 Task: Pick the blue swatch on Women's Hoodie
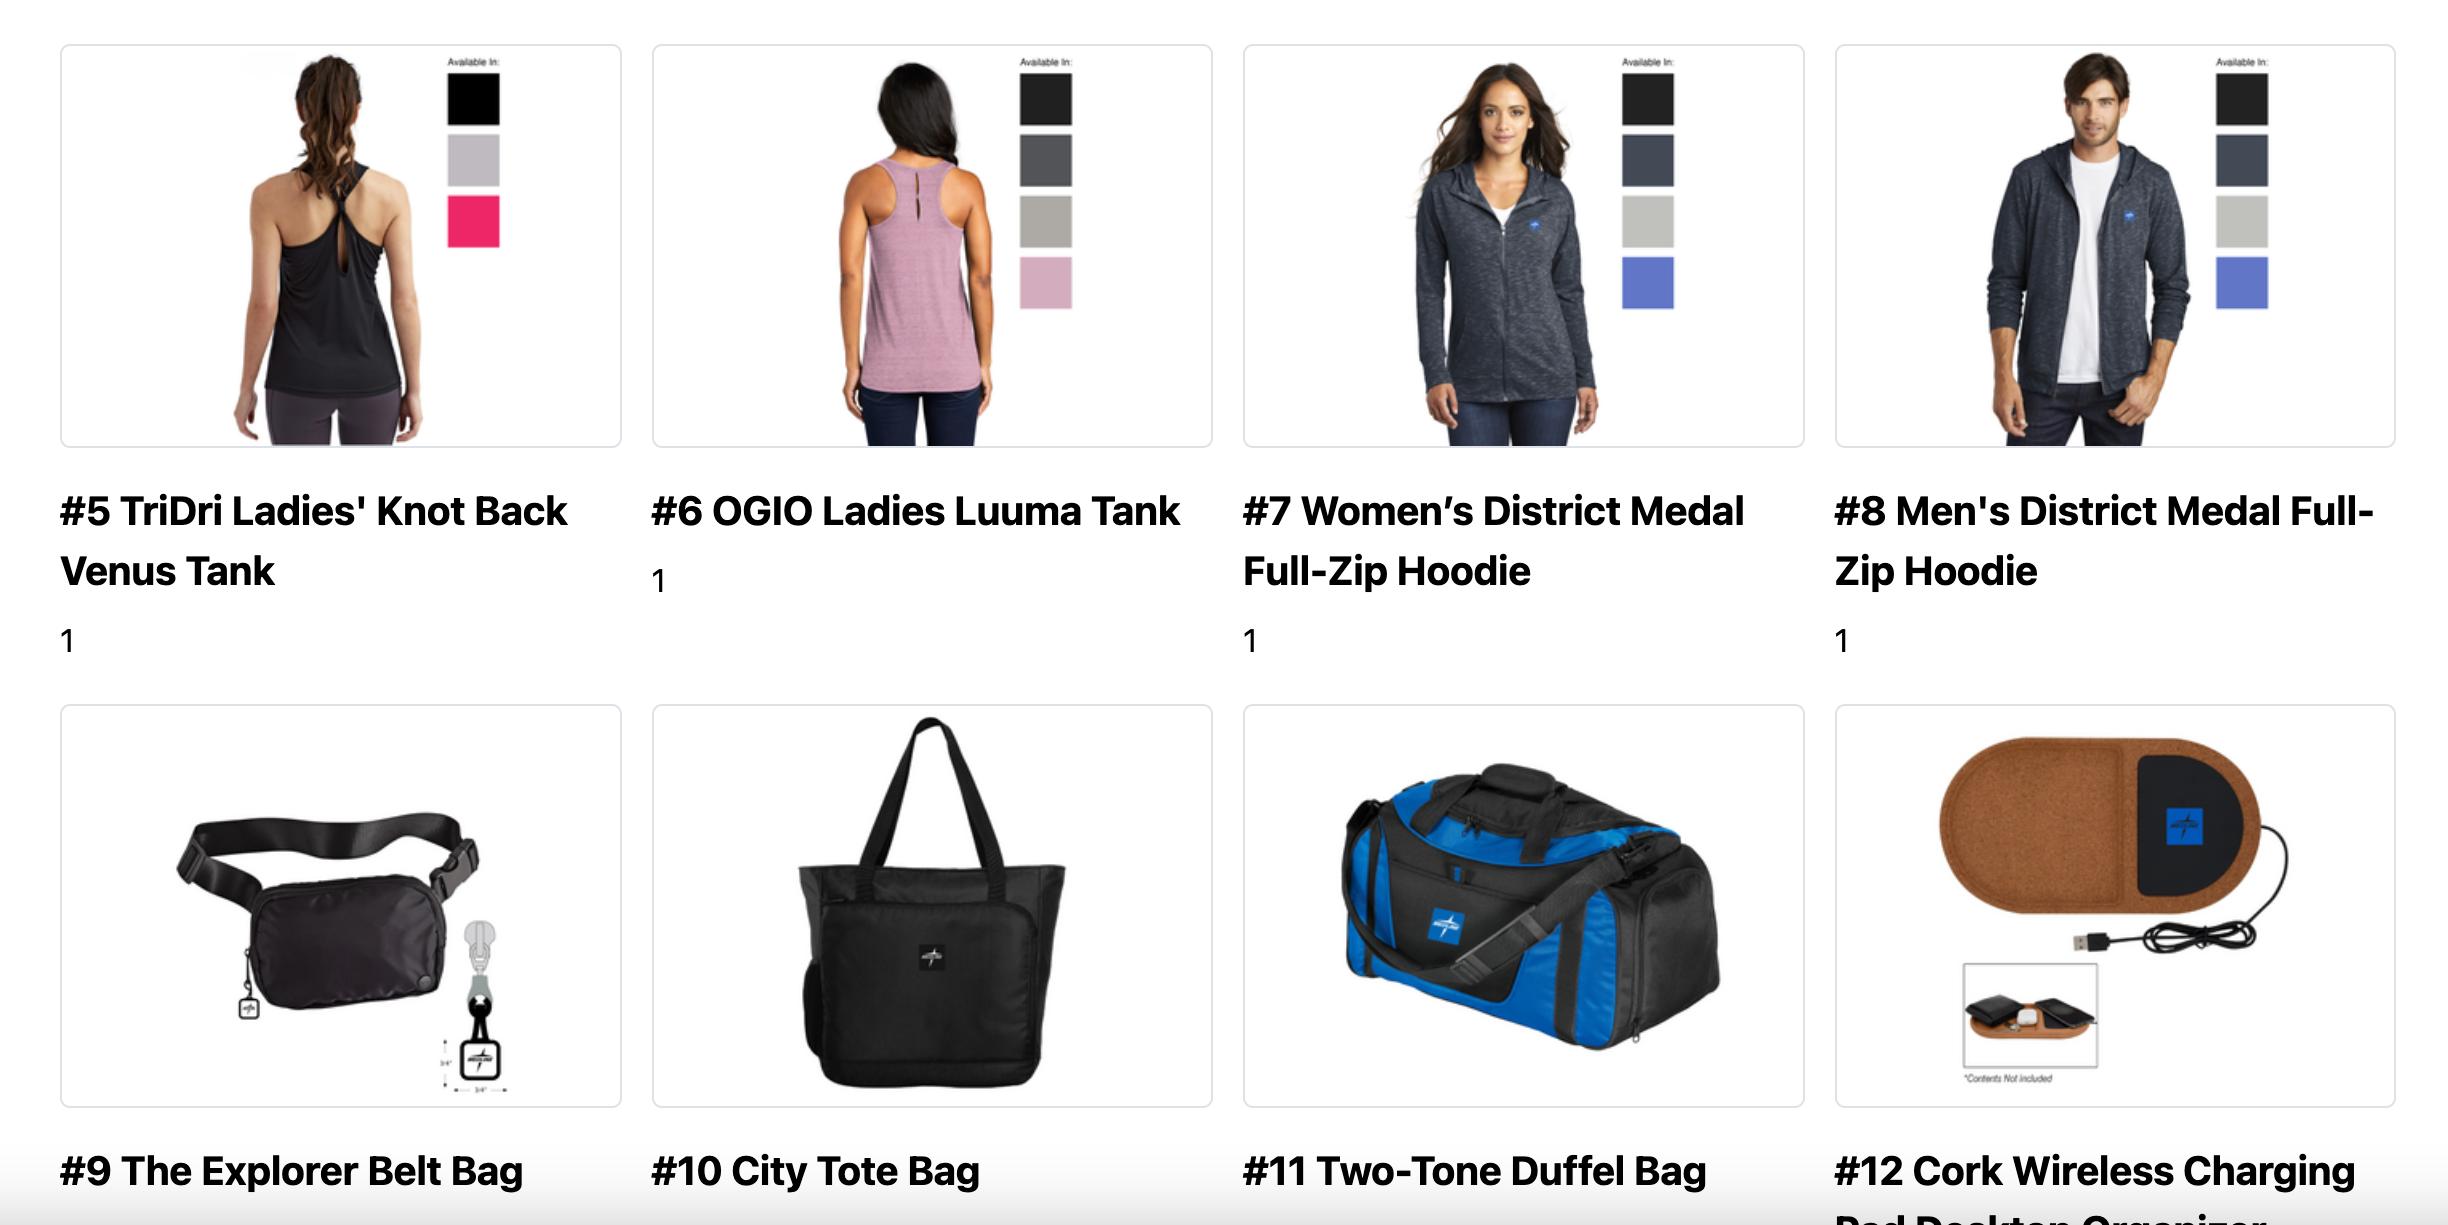[1648, 282]
